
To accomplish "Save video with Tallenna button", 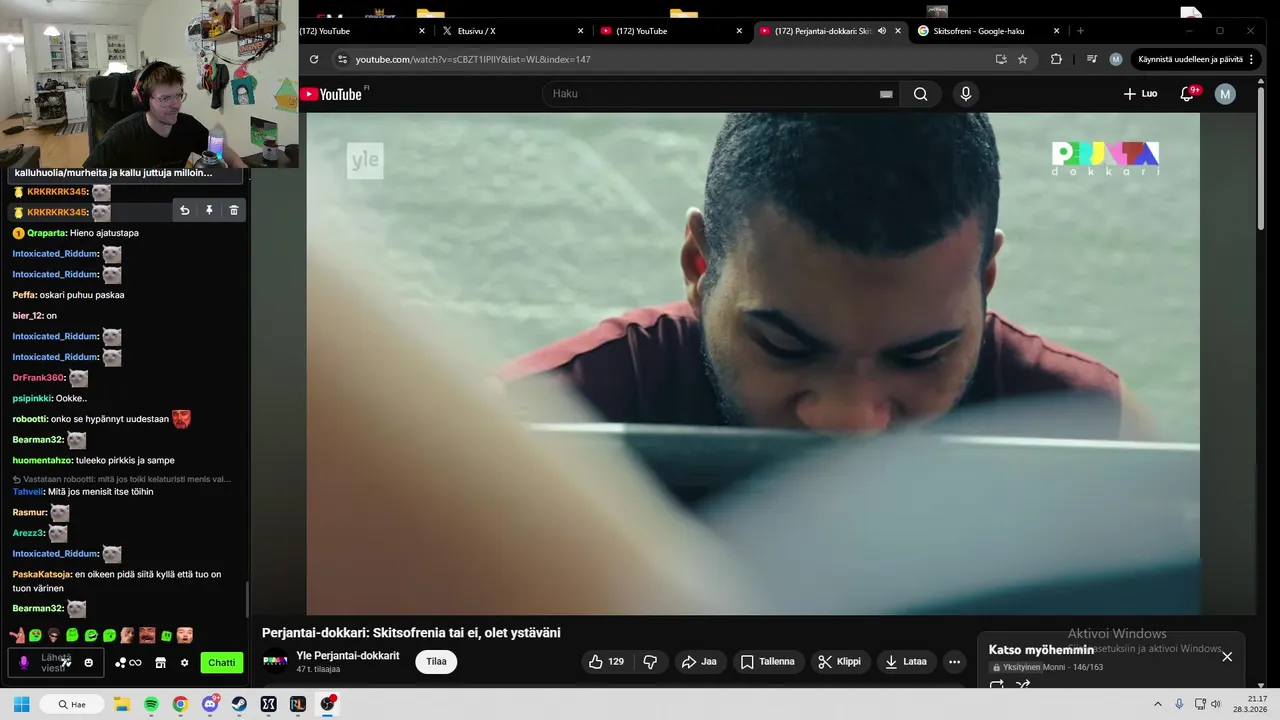I will [x=768, y=662].
